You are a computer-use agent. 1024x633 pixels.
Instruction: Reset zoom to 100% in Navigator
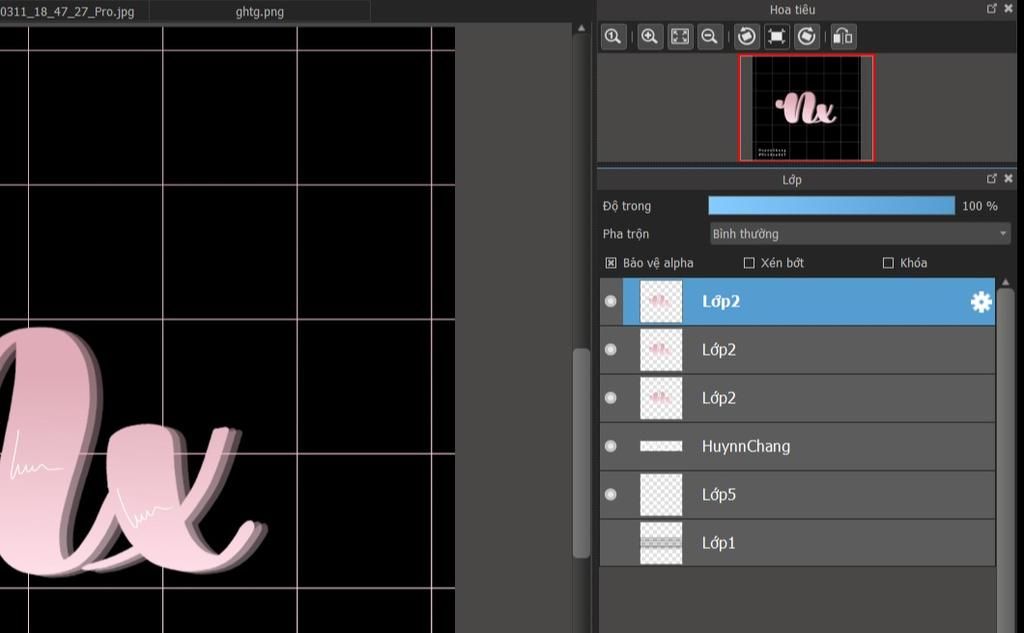(x=614, y=37)
